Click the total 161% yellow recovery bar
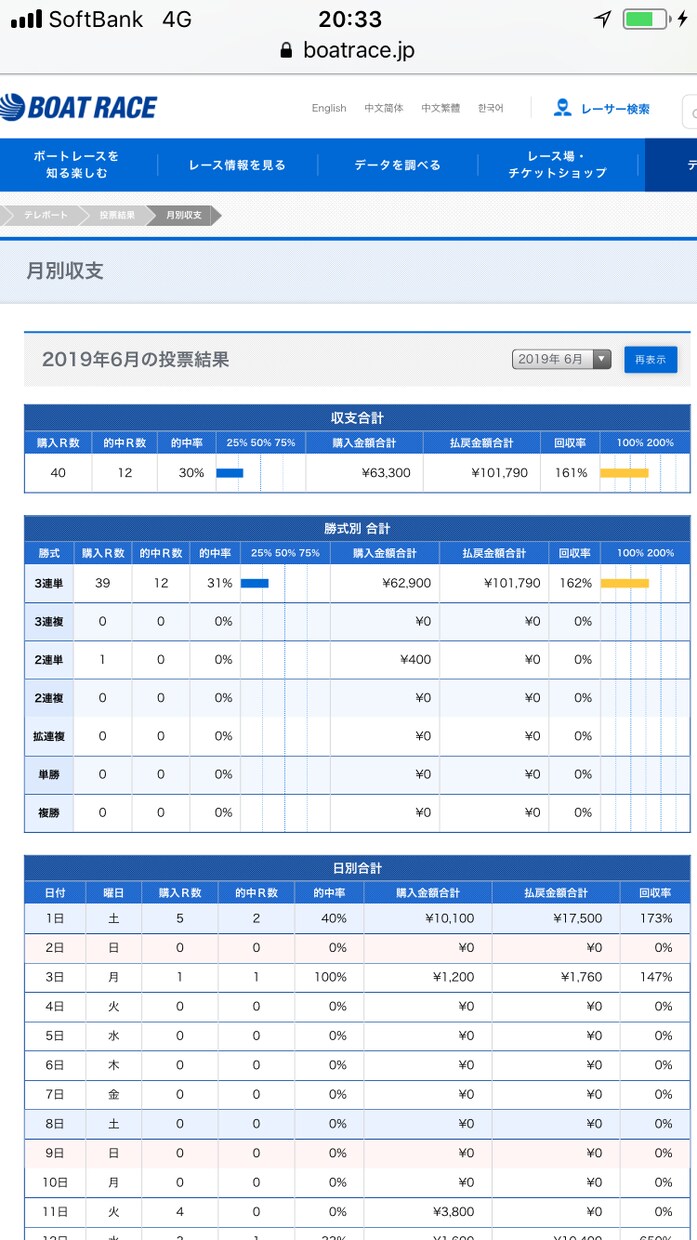The height and width of the screenshot is (1240, 697). (624, 473)
